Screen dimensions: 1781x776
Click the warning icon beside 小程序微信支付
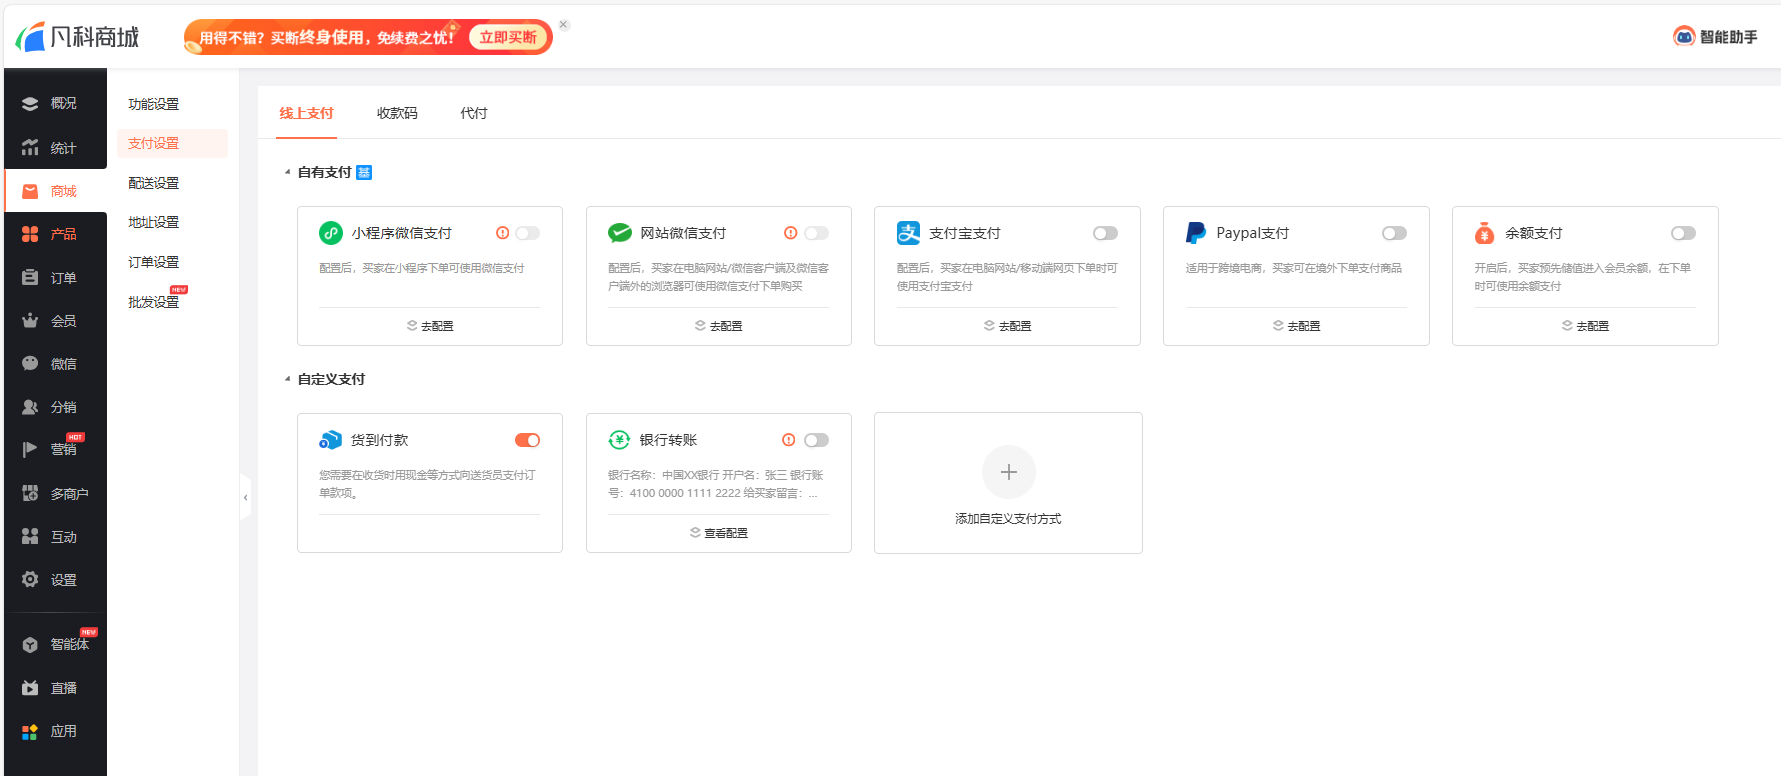pyautogui.click(x=502, y=233)
